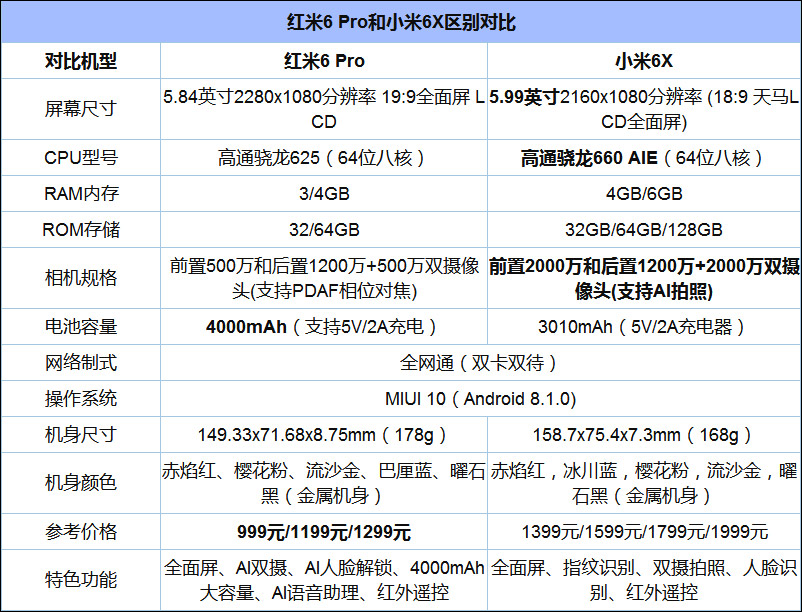
Task: Select the 机身颜色 row label
Action: 81,483
